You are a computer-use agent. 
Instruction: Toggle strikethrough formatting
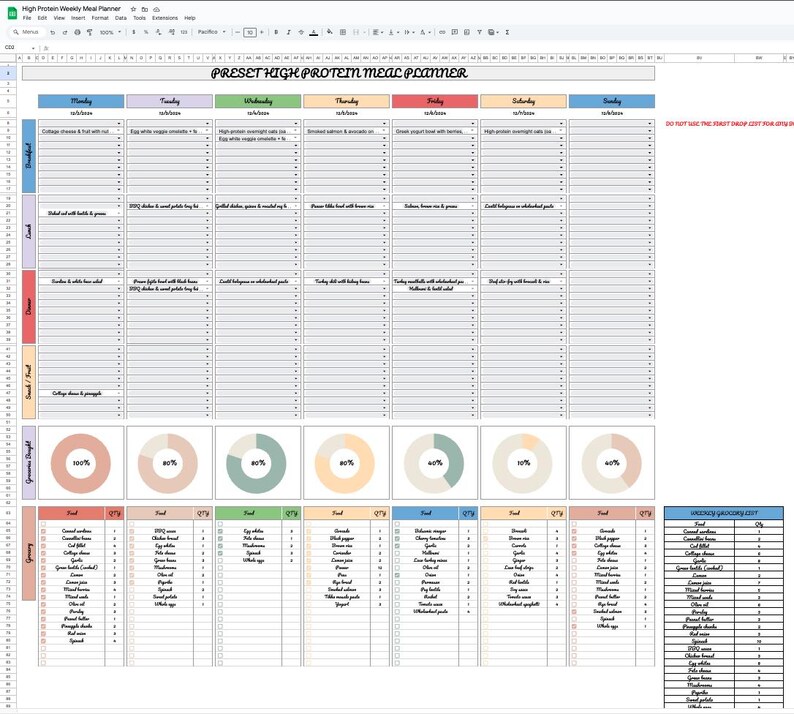(301, 32)
